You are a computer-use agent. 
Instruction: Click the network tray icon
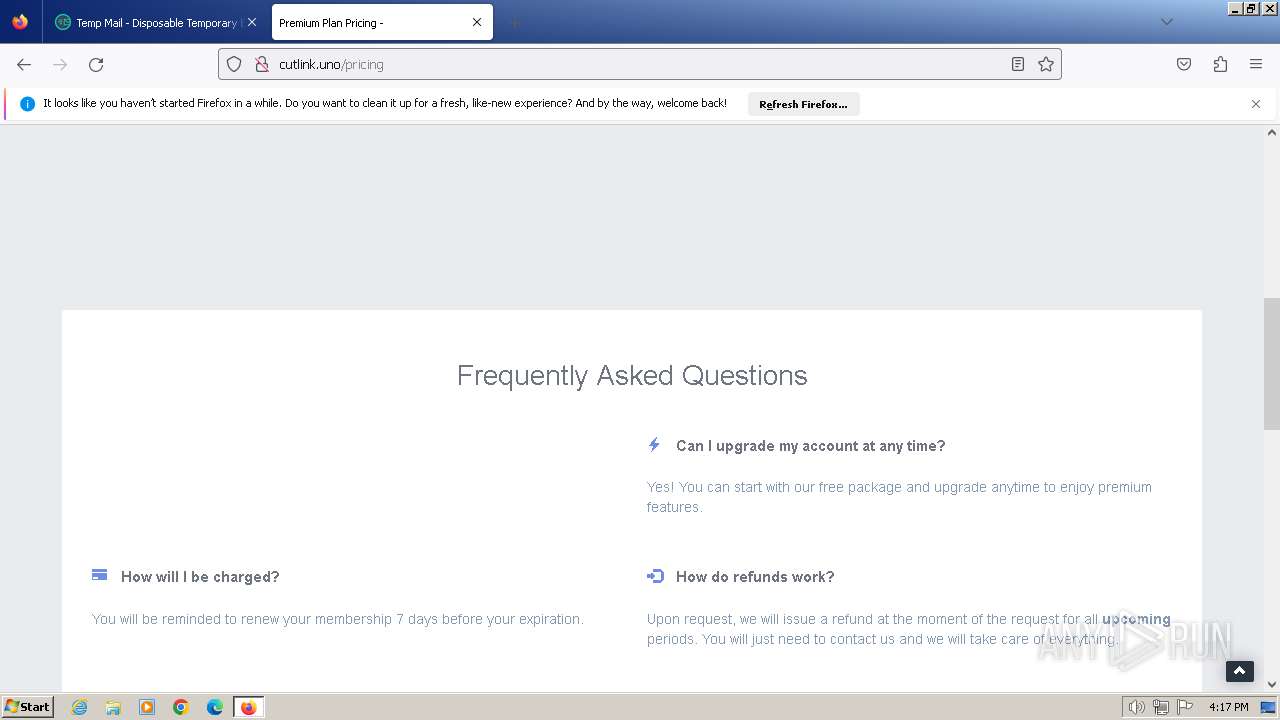click(1161, 707)
